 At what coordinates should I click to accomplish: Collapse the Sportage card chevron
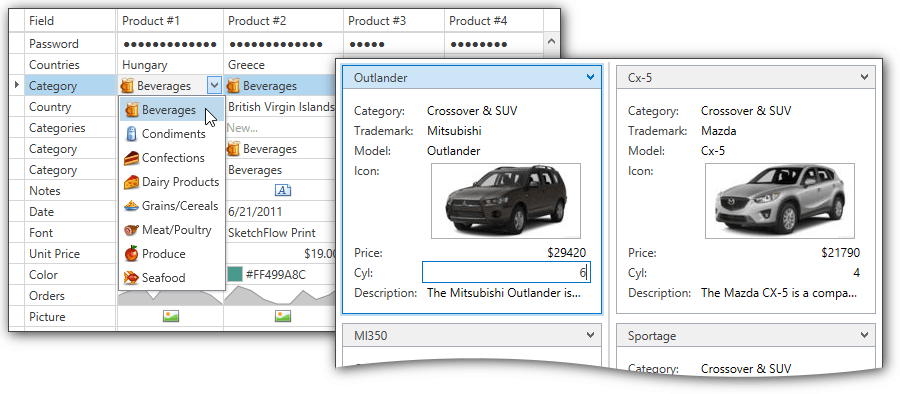(x=864, y=335)
